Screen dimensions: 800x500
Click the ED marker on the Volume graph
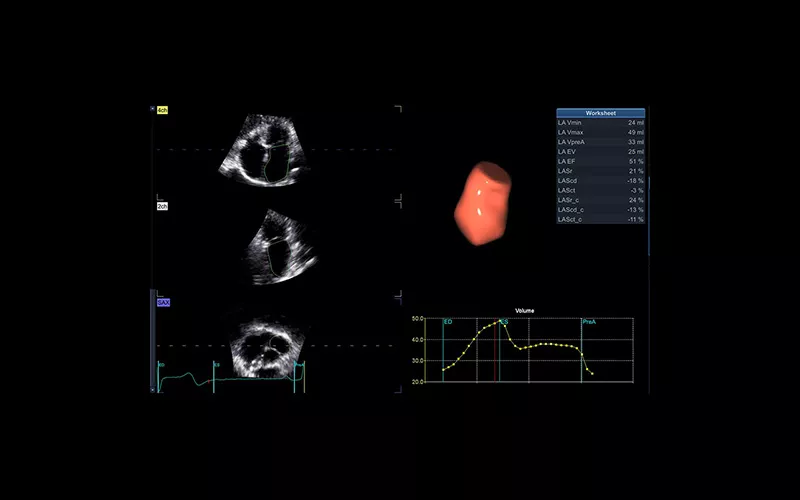448,322
